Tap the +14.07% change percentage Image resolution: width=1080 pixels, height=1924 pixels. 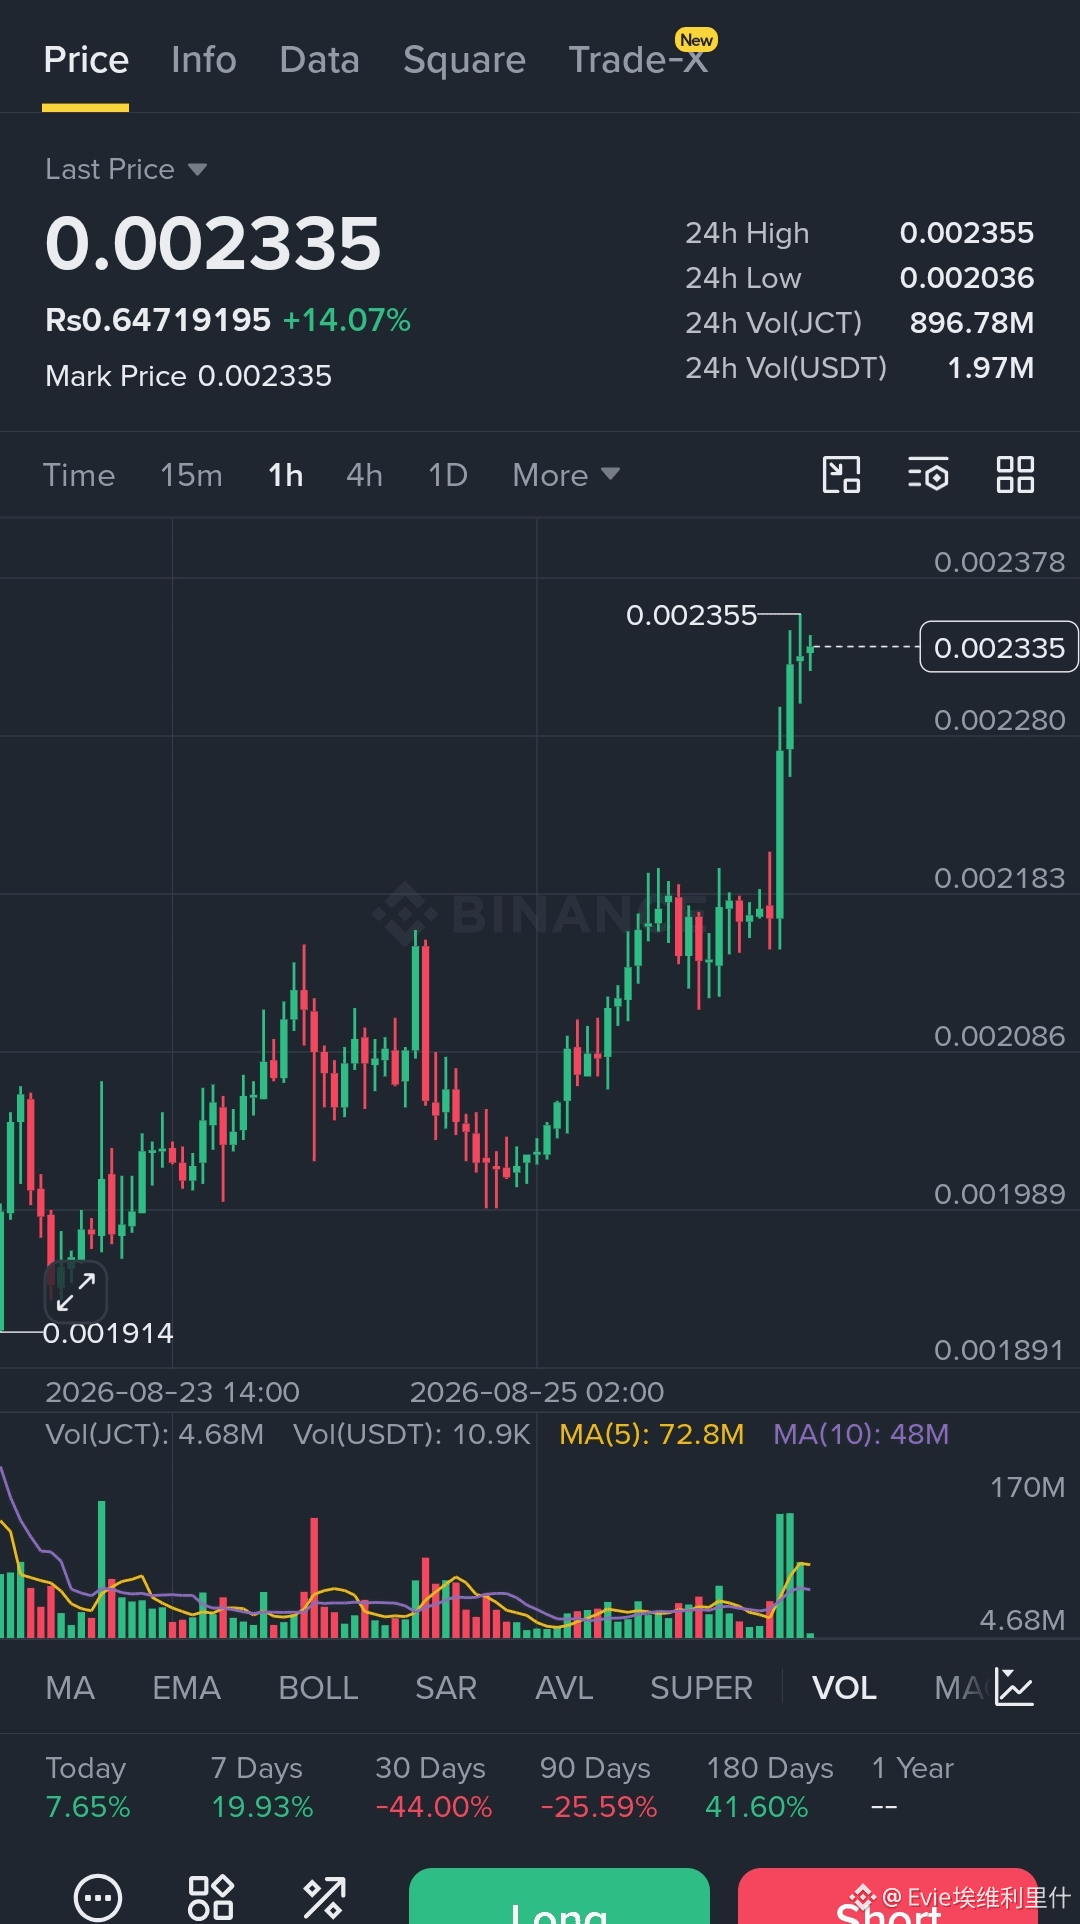click(x=347, y=320)
